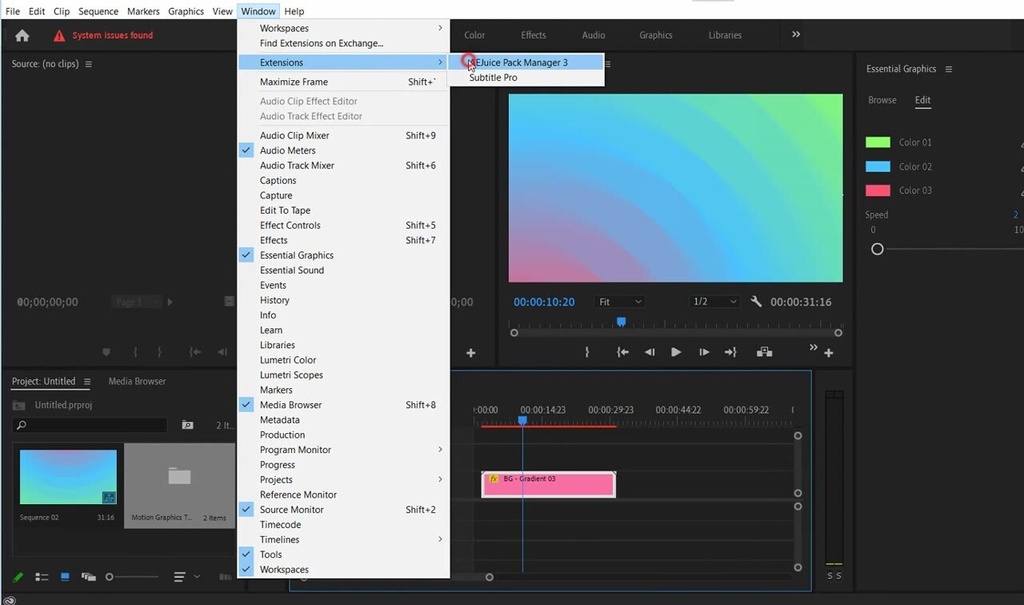Switch Project panel to Icon view
Viewport: 1024px width, 605px height.
click(65, 577)
